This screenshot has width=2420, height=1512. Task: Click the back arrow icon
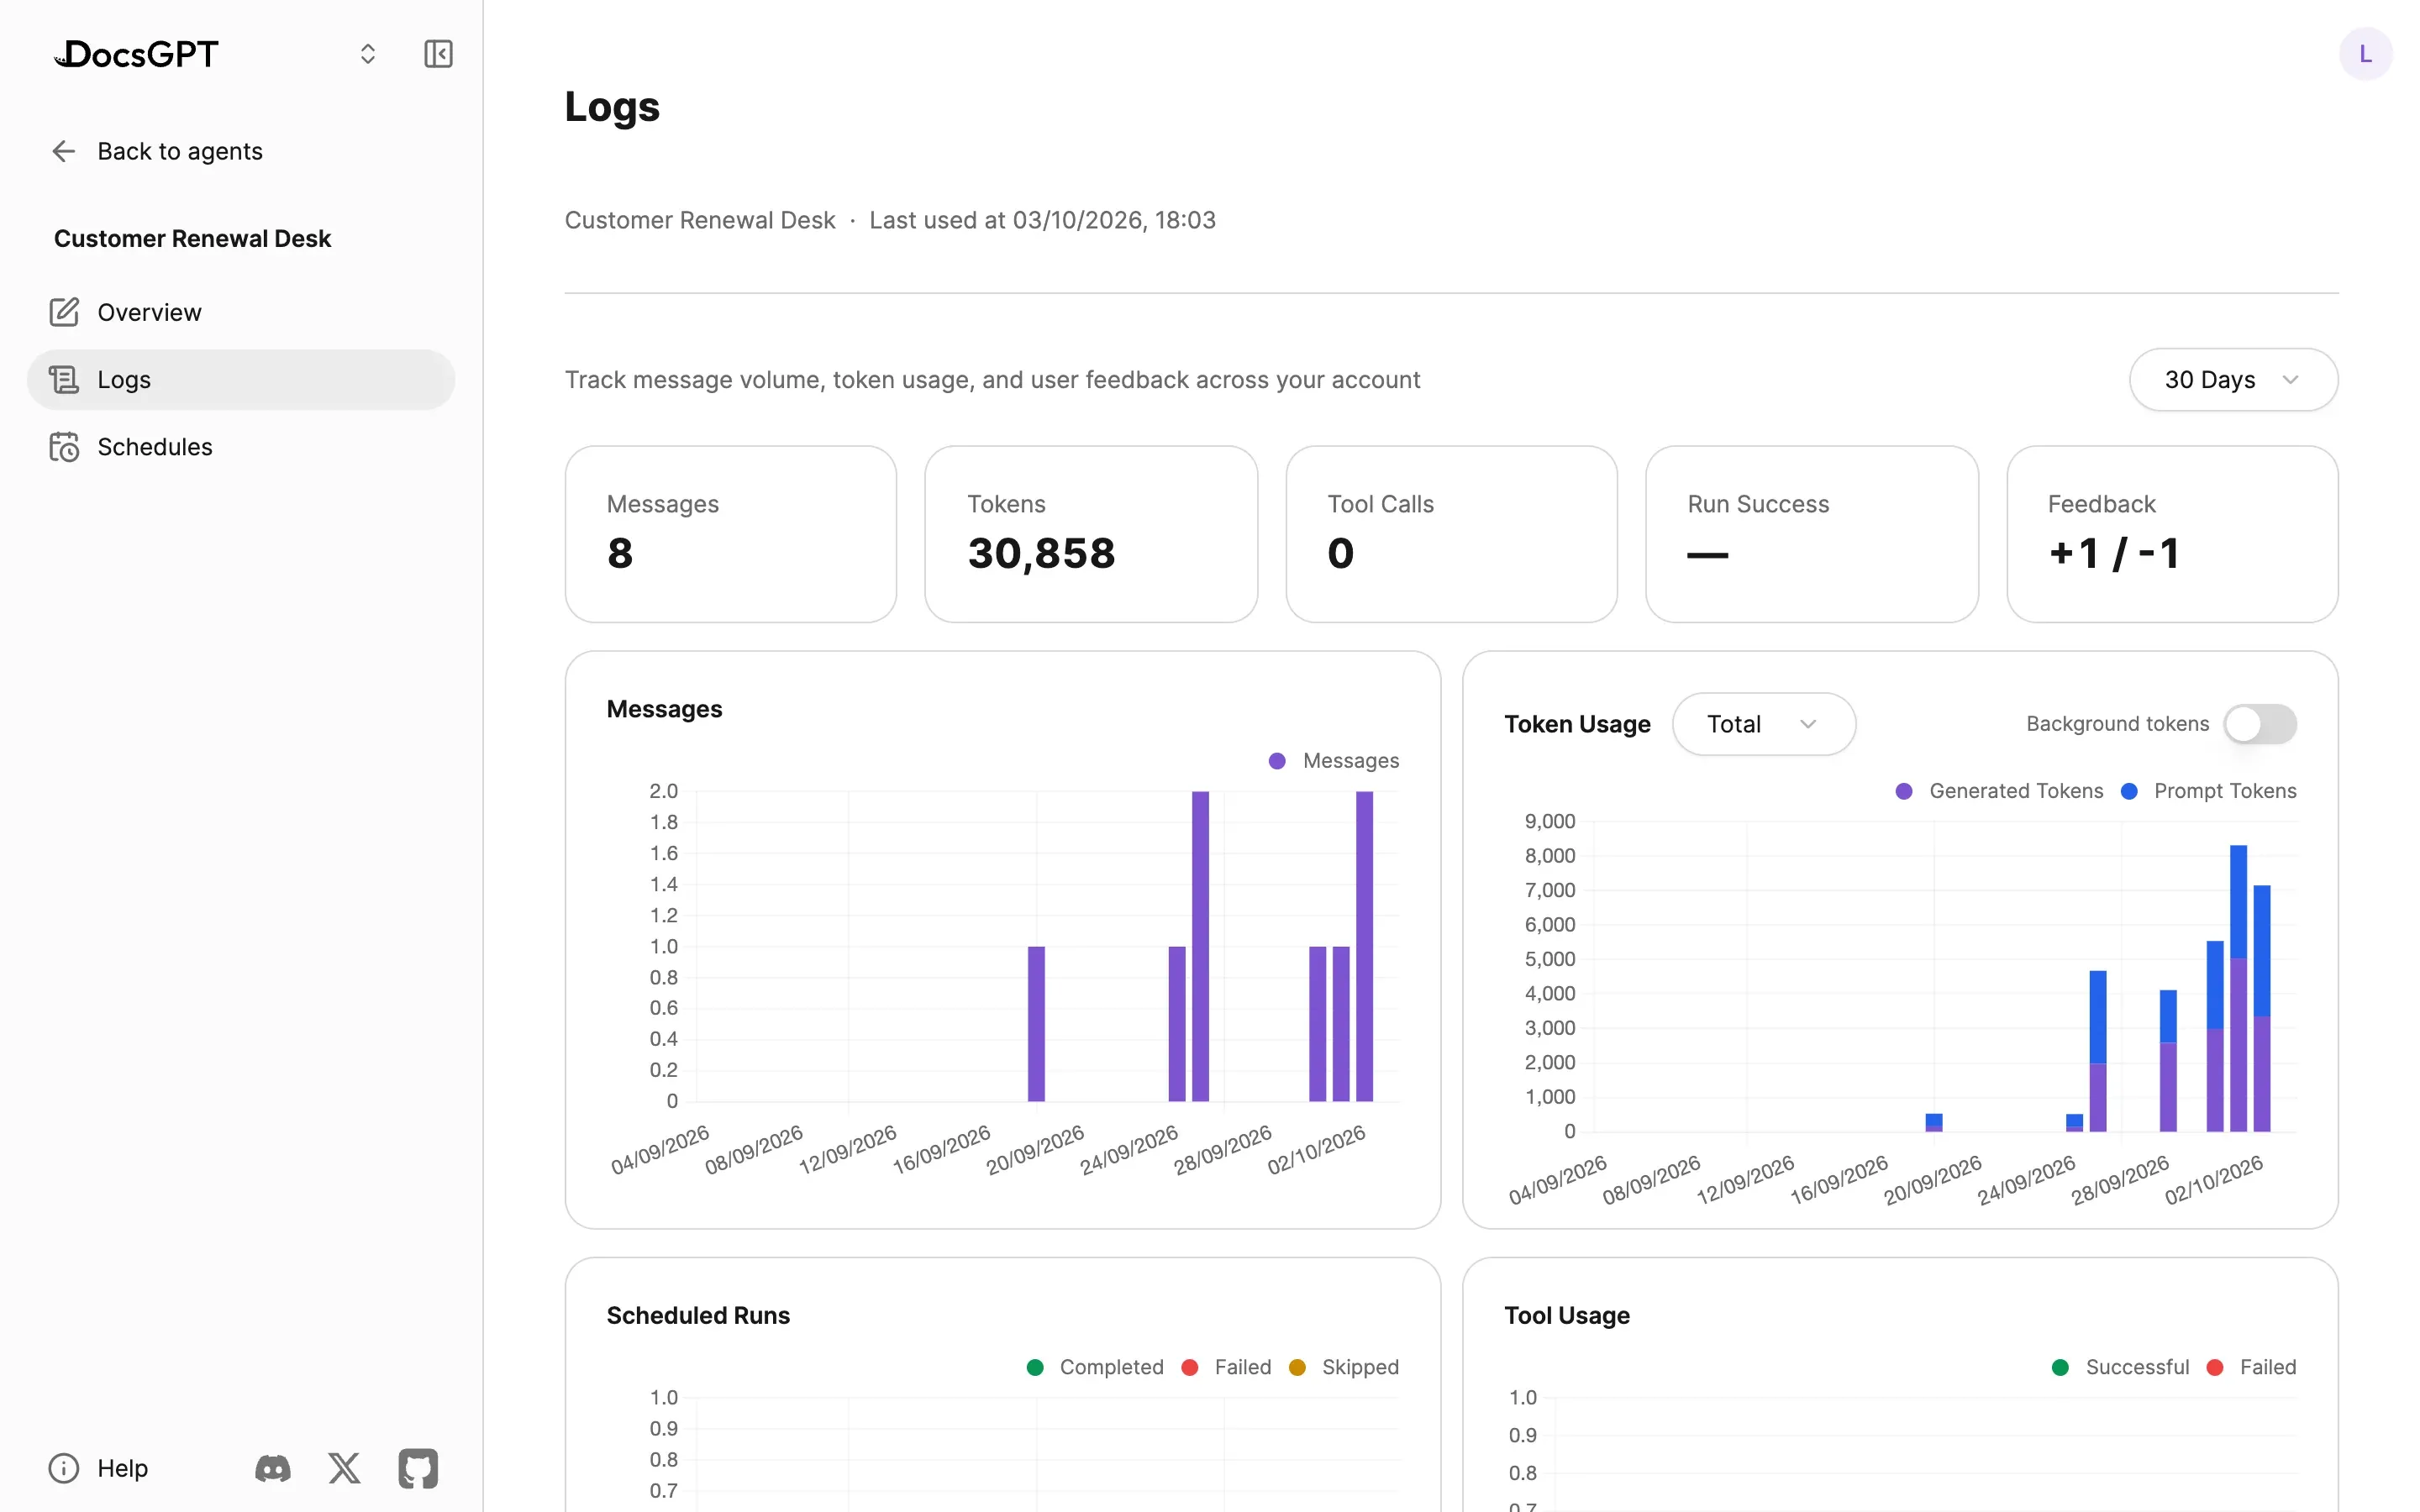(x=64, y=151)
